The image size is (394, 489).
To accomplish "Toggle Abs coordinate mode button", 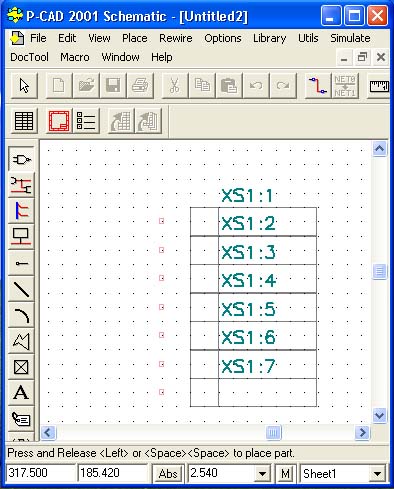I will pyautogui.click(x=168, y=473).
